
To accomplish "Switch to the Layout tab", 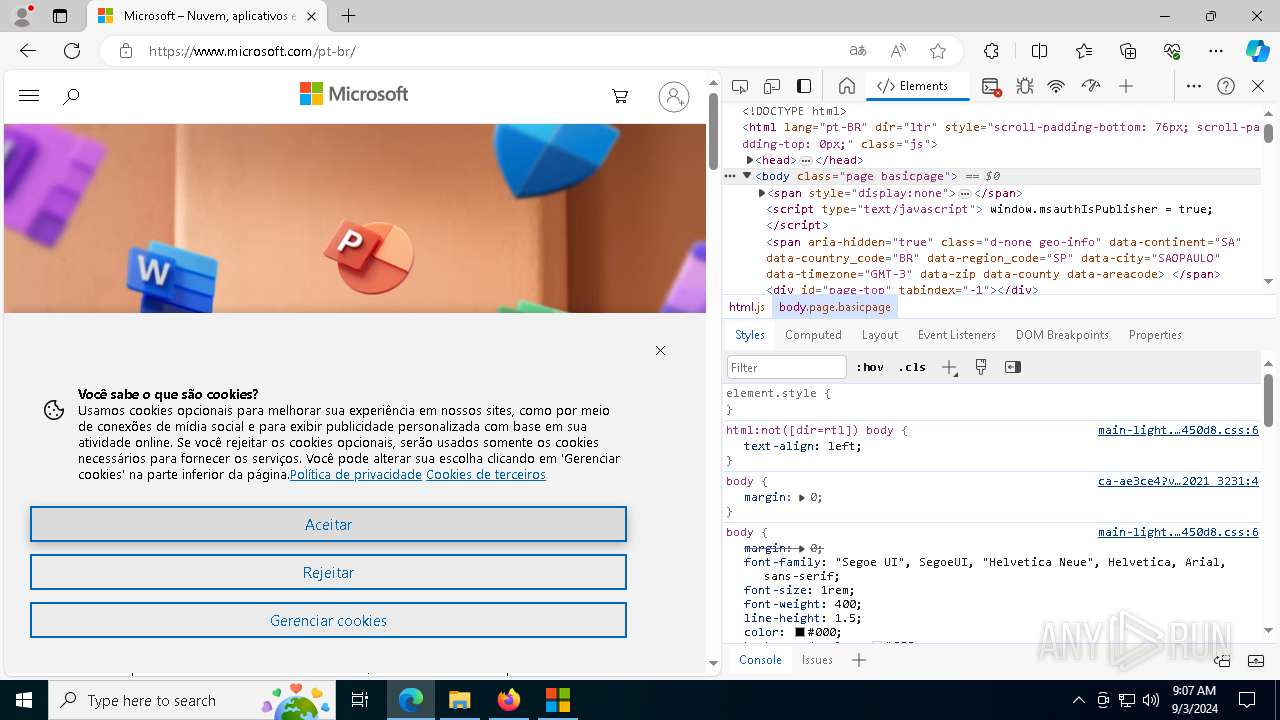I will pos(880,335).
